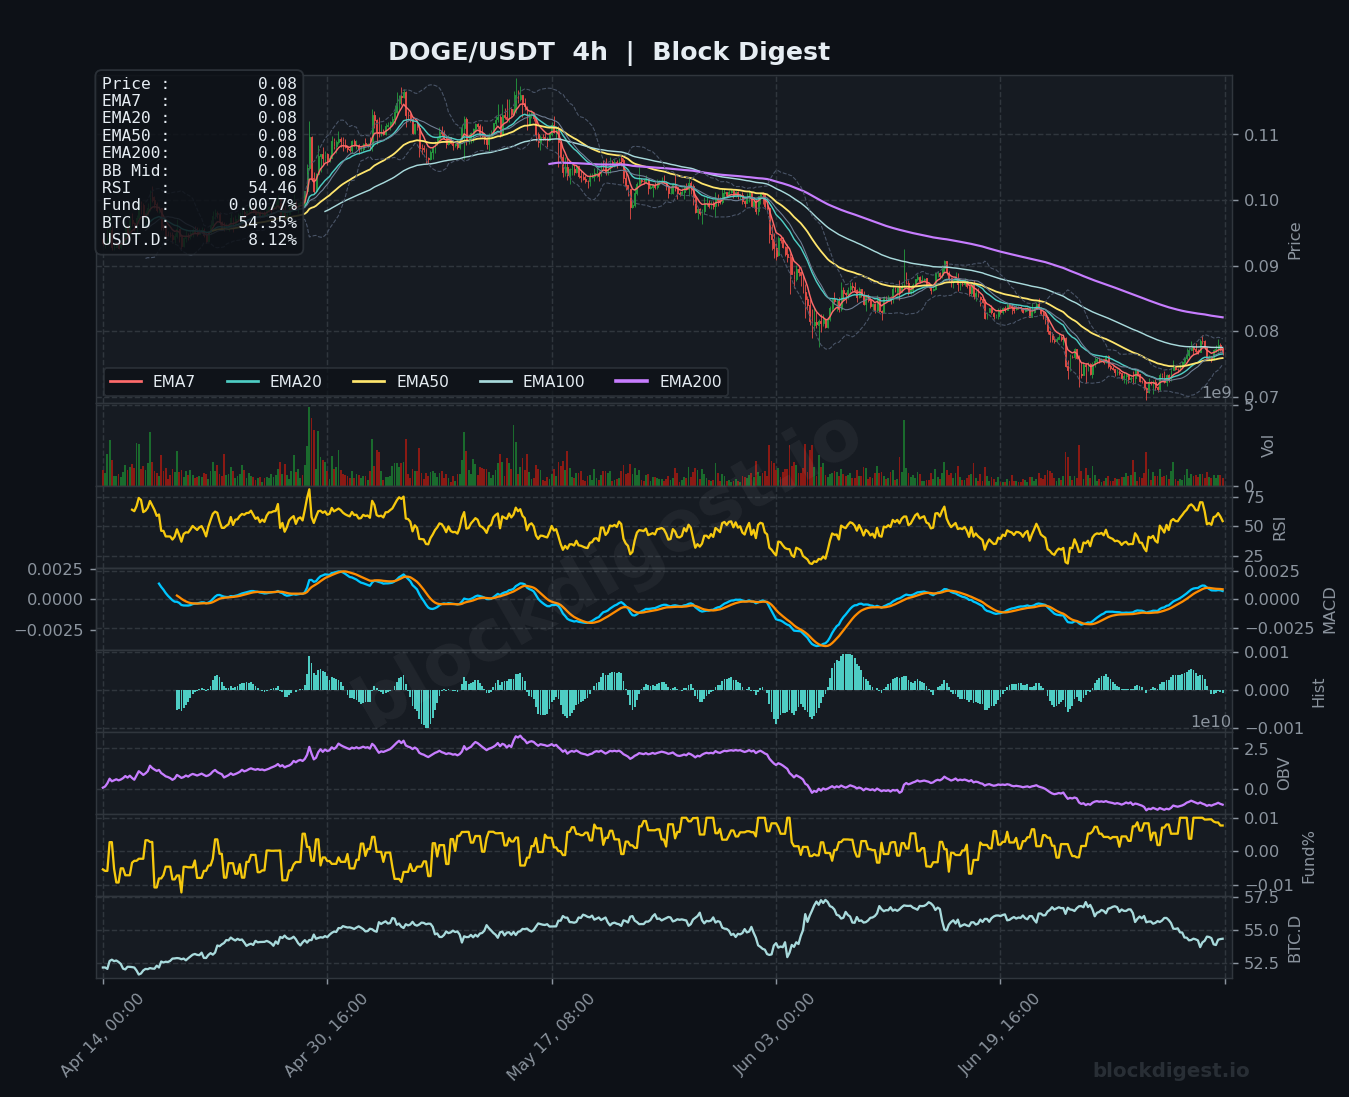
Task: Click the MACD panel axis label
Action: [1329, 610]
